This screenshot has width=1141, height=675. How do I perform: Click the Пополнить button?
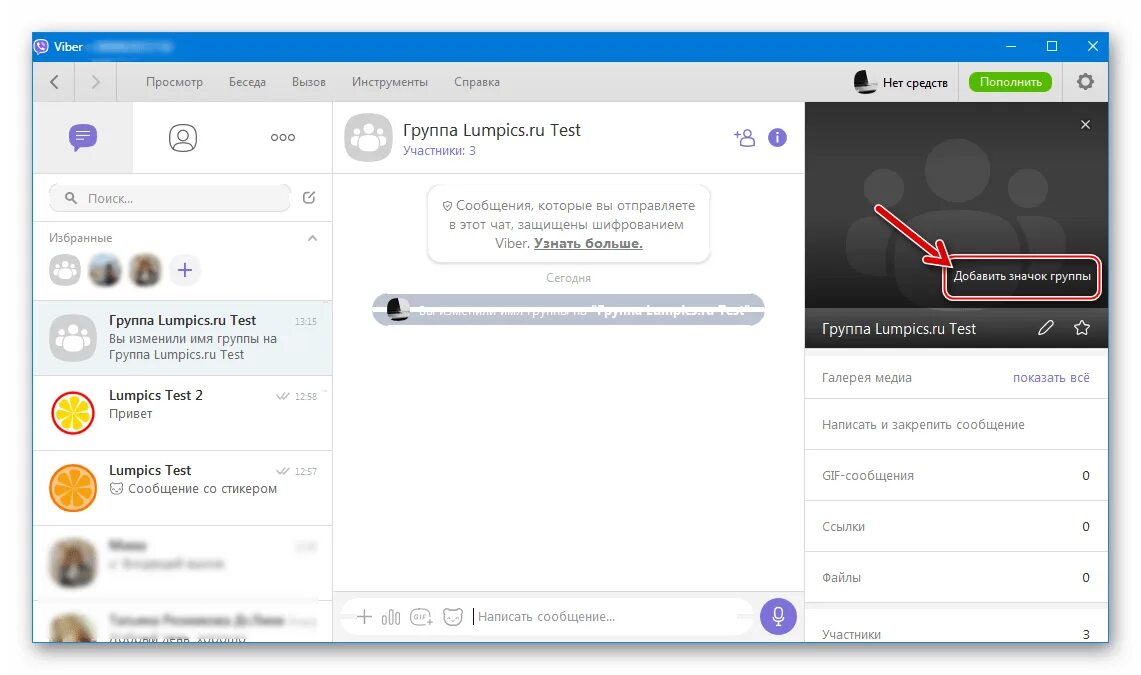coord(1010,81)
